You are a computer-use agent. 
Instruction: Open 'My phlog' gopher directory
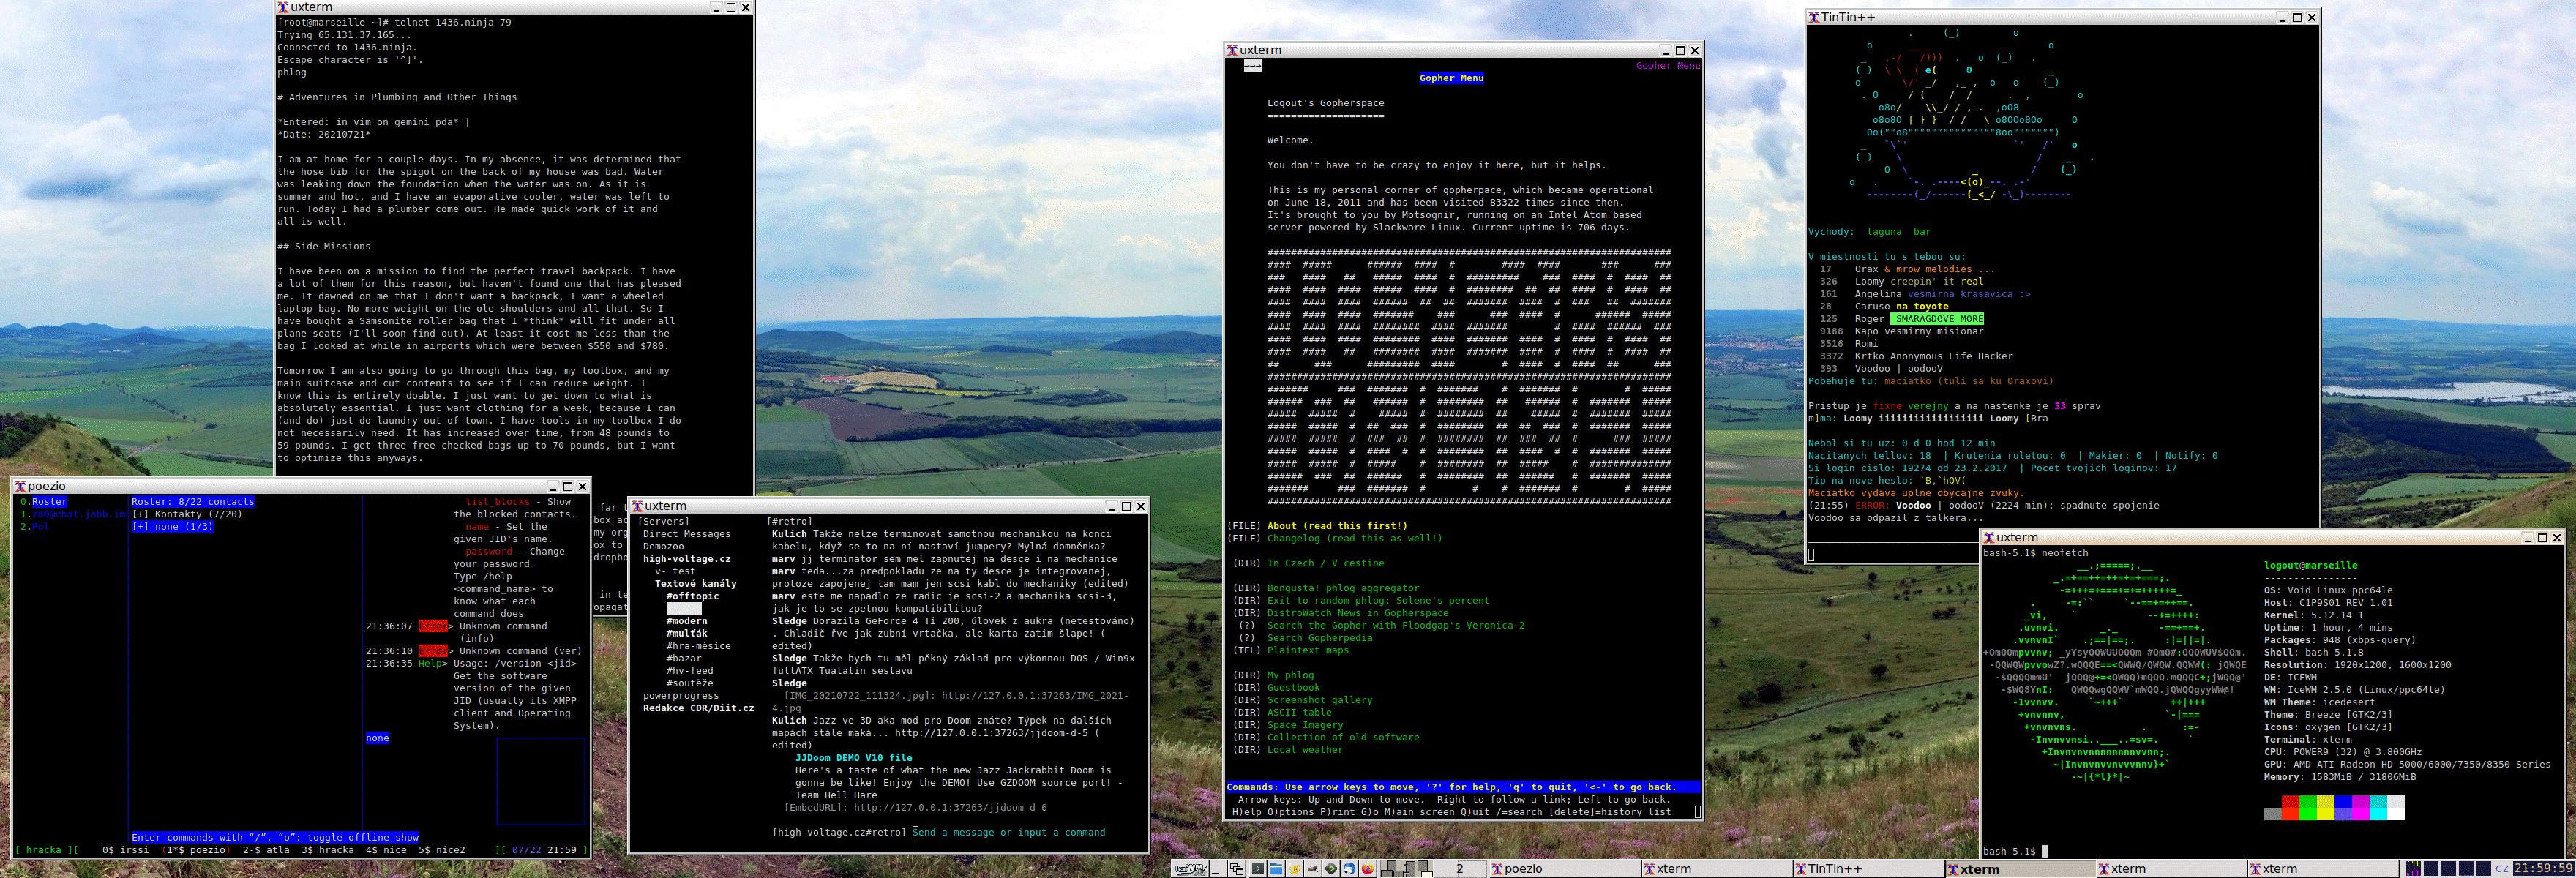(x=1291, y=675)
